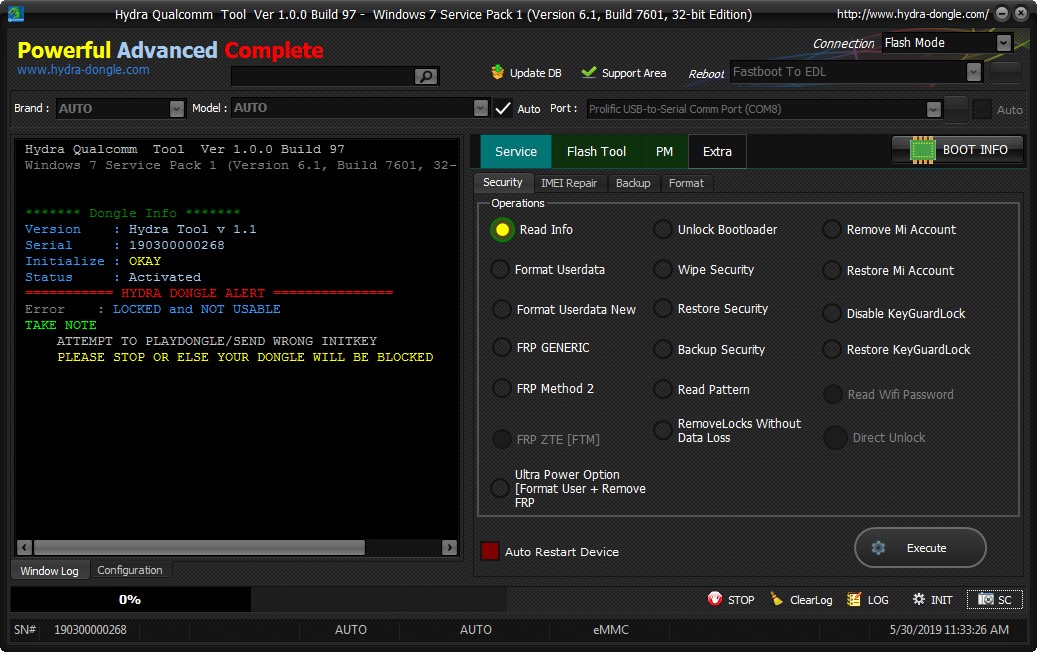This screenshot has width=1037, height=652.
Task: Toggle the Auto Restart Device red box
Action: (490, 551)
